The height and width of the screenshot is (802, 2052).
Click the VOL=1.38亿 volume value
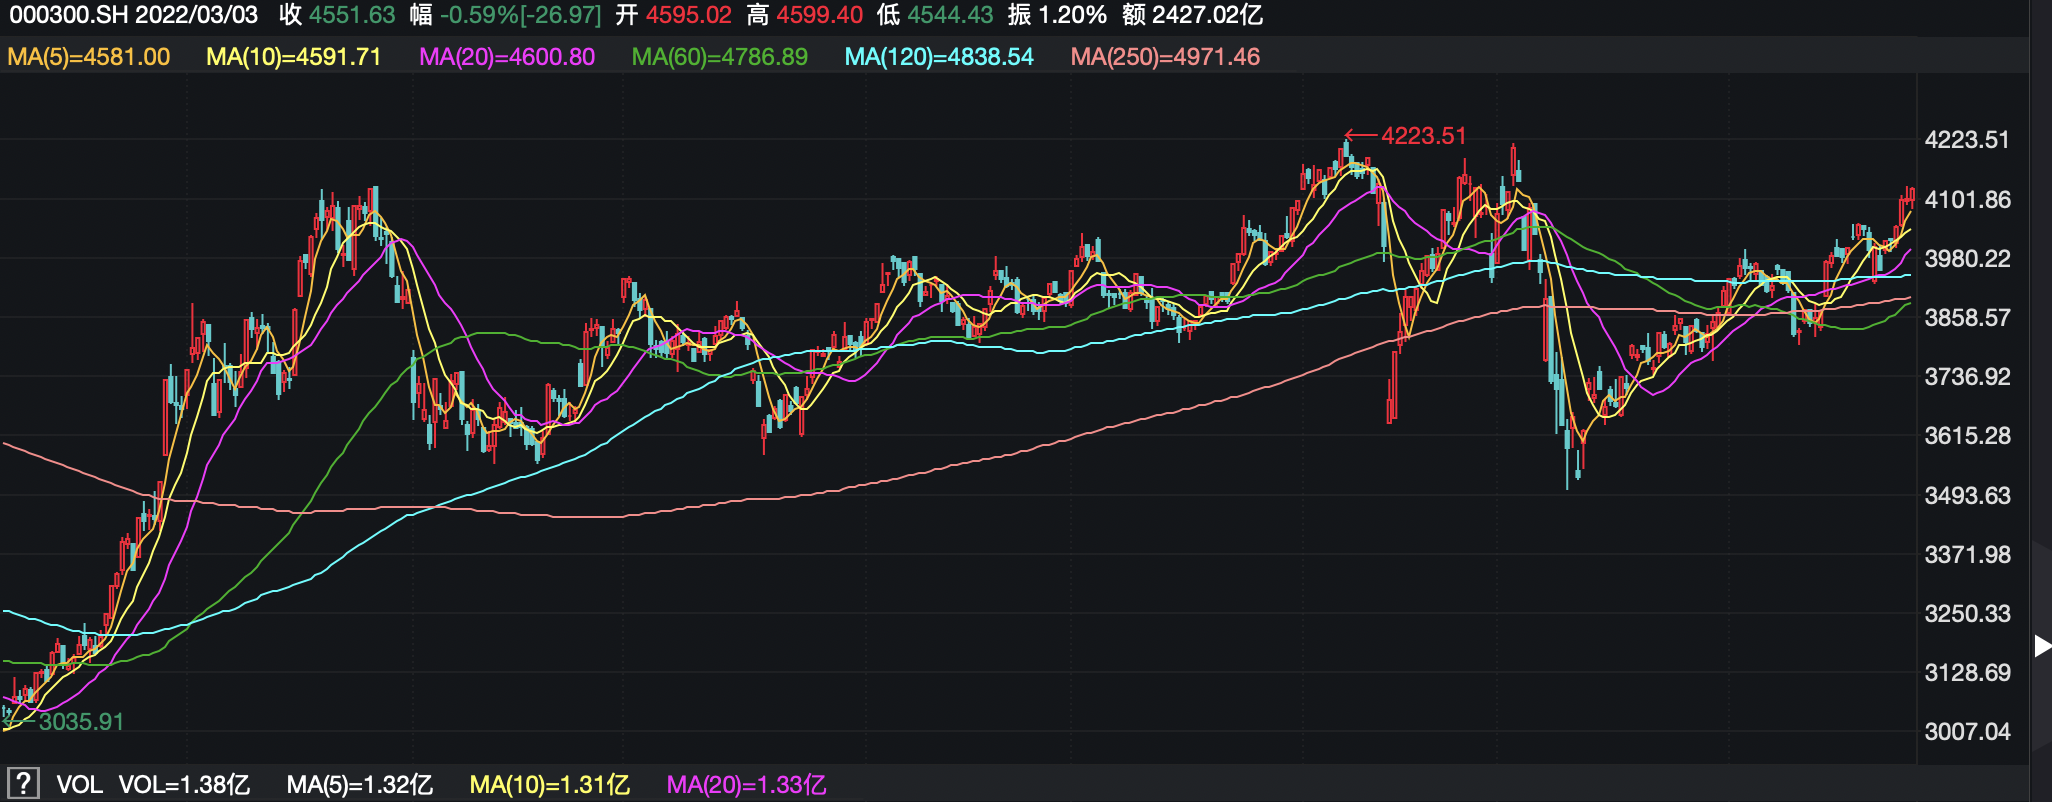click(184, 785)
